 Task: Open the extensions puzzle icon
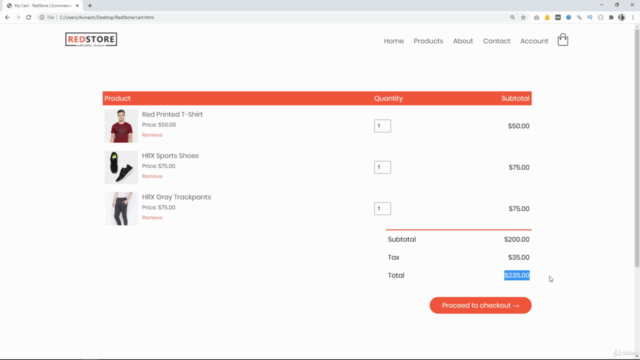point(611,18)
